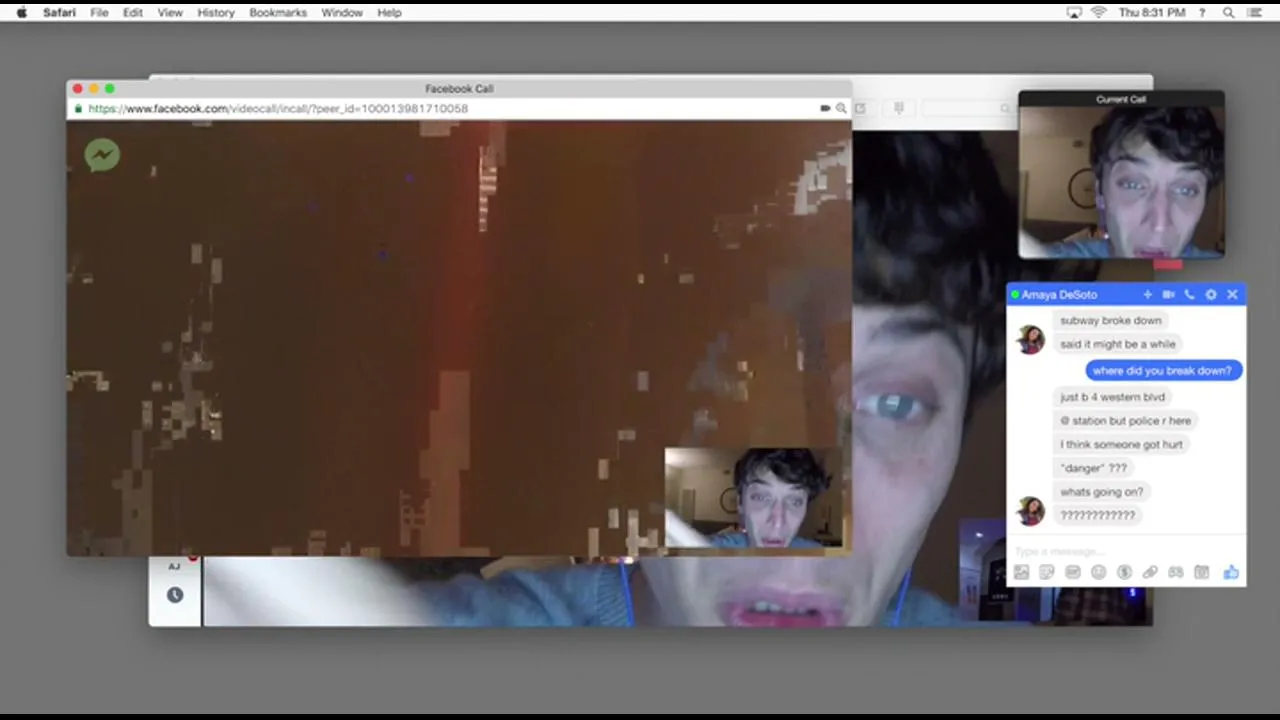
Task: Attach a photo in the chat
Action: (x=1021, y=573)
